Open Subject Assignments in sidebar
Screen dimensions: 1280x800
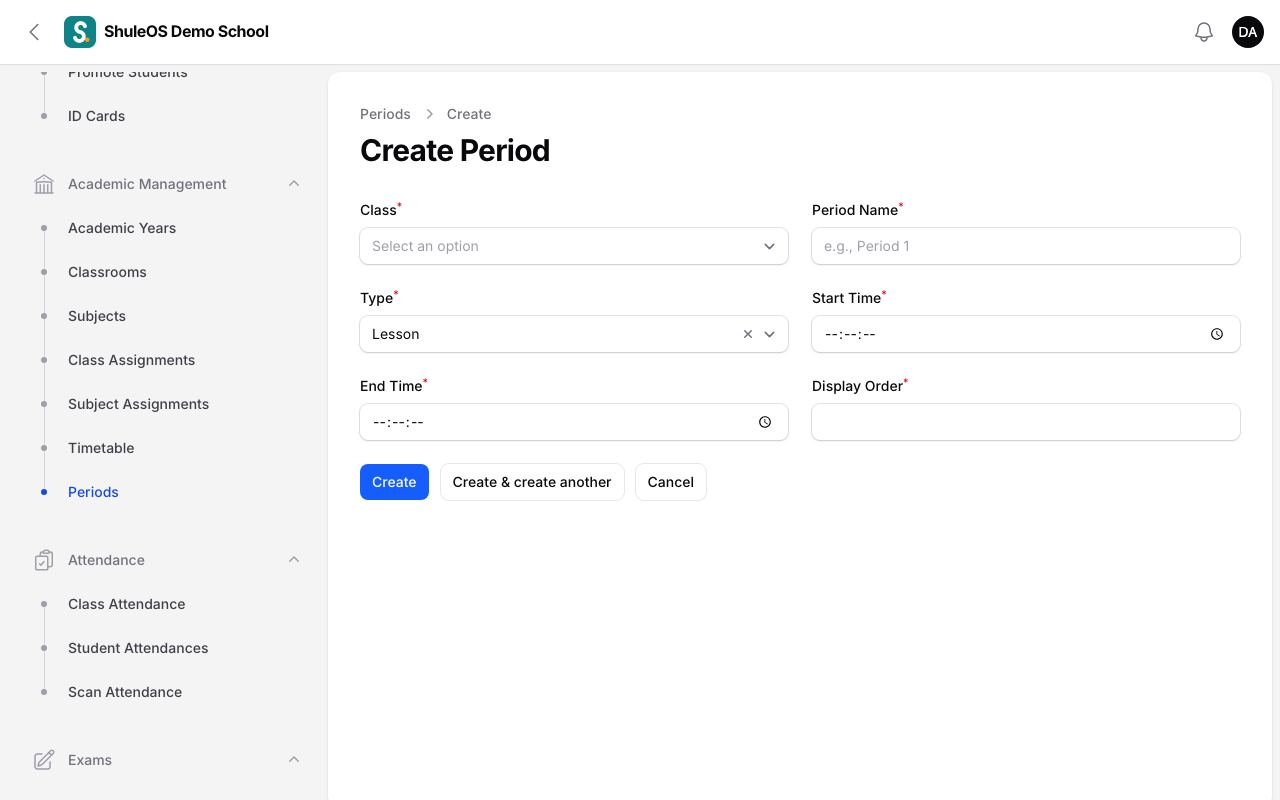click(139, 404)
